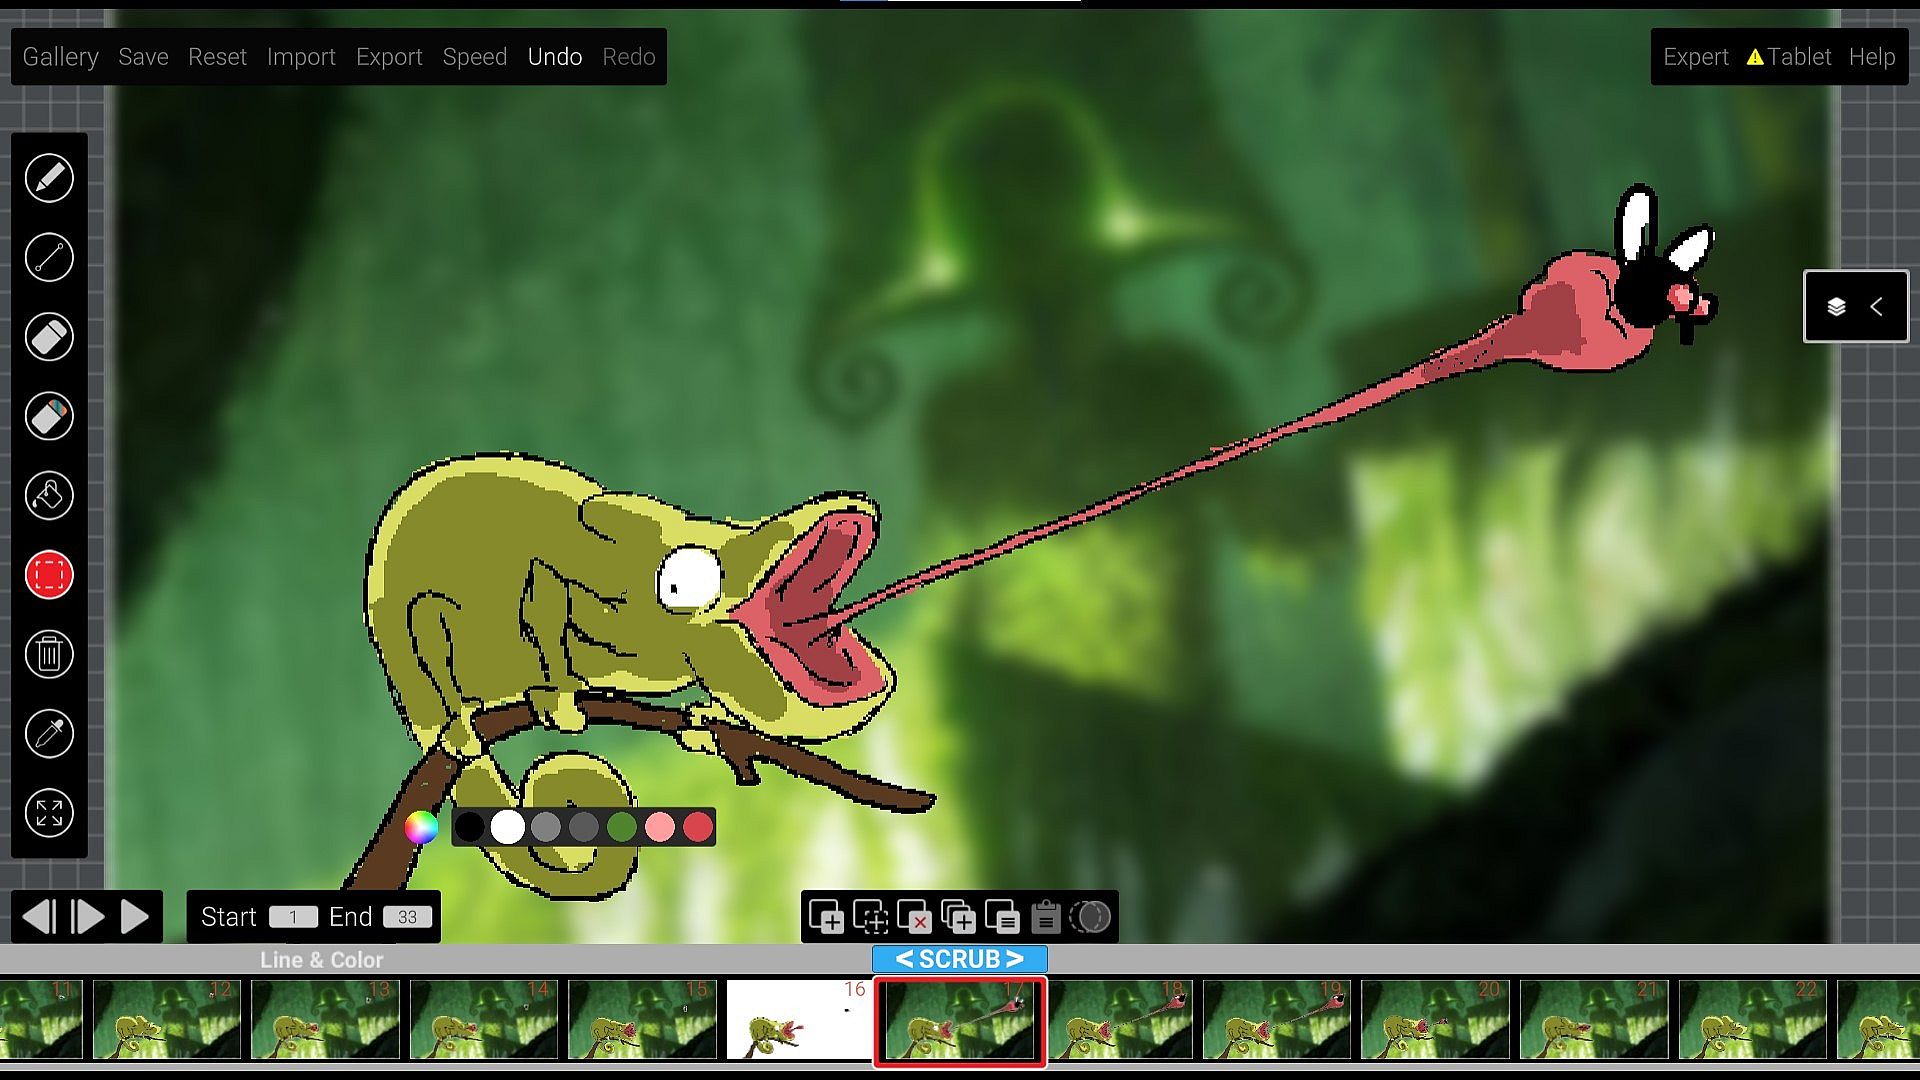Select the Pencil drawing tool
The height and width of the screenshot is (1080, 1920).
coord(49,178)
